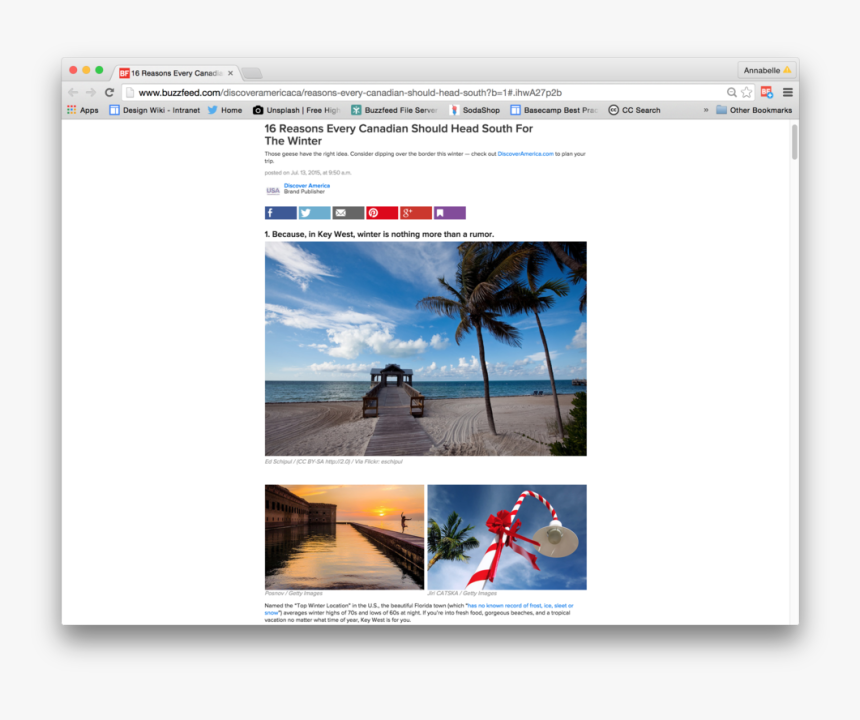Click the article title heading
Viewport: 860px width, 720px height.
pos(399,135)
